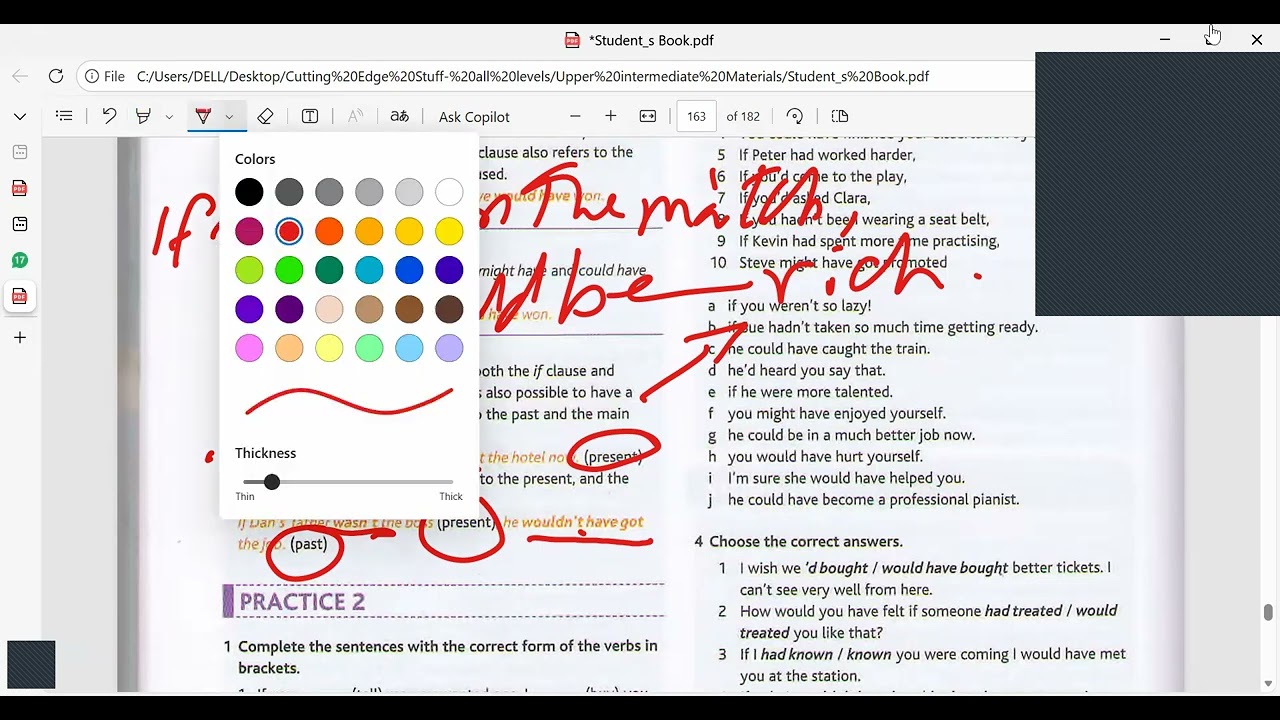
Task: Choose the dark purple swatch
Action: 289,309
